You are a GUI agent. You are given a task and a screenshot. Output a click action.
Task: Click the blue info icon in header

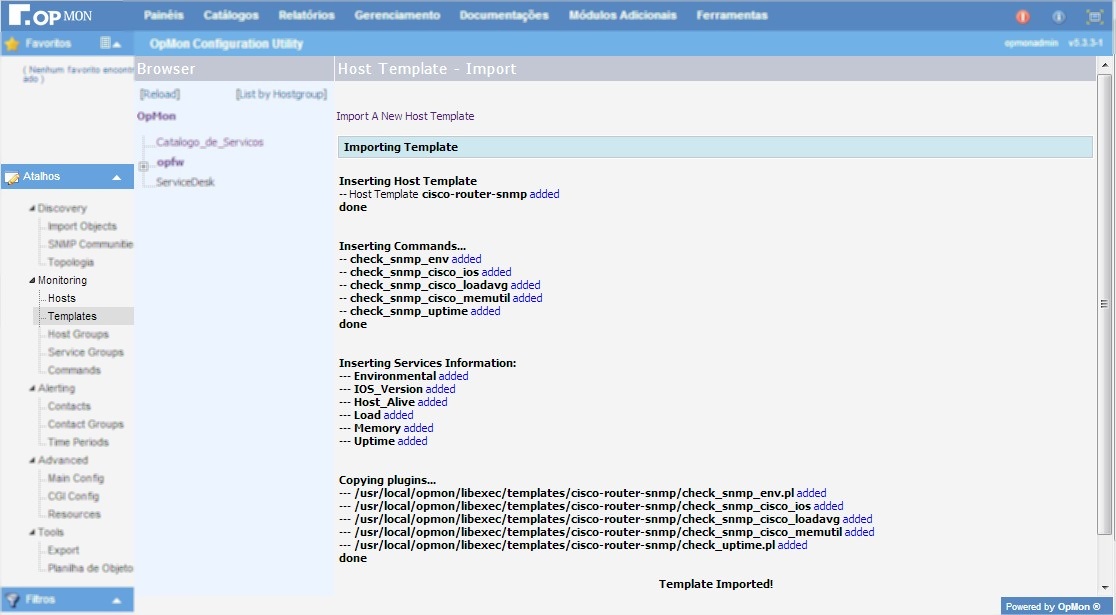pos(1058,16)
